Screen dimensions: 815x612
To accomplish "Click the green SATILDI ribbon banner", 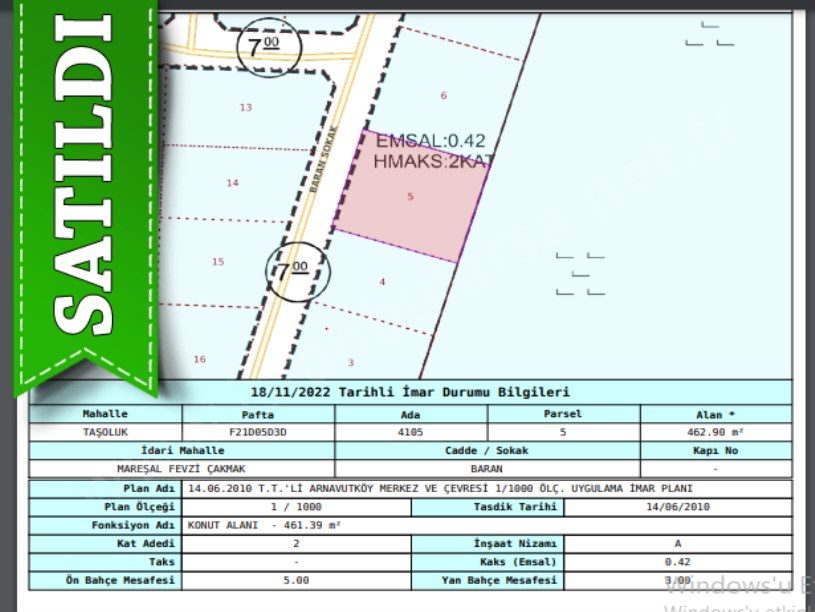I will [x=85, y=190].
